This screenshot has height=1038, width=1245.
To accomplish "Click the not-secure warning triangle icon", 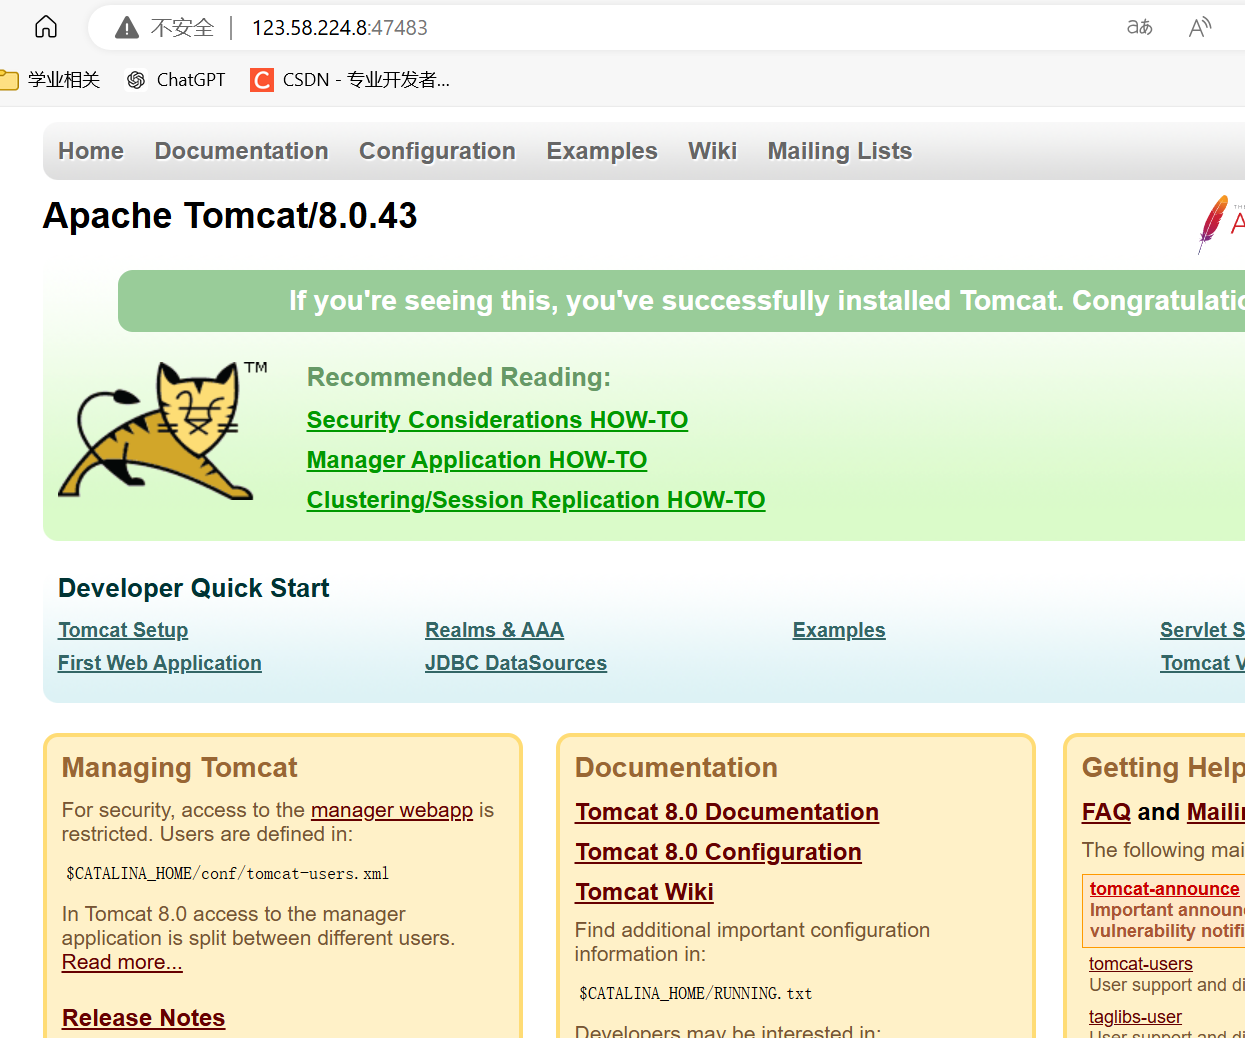I will click(x=127, y=27).
